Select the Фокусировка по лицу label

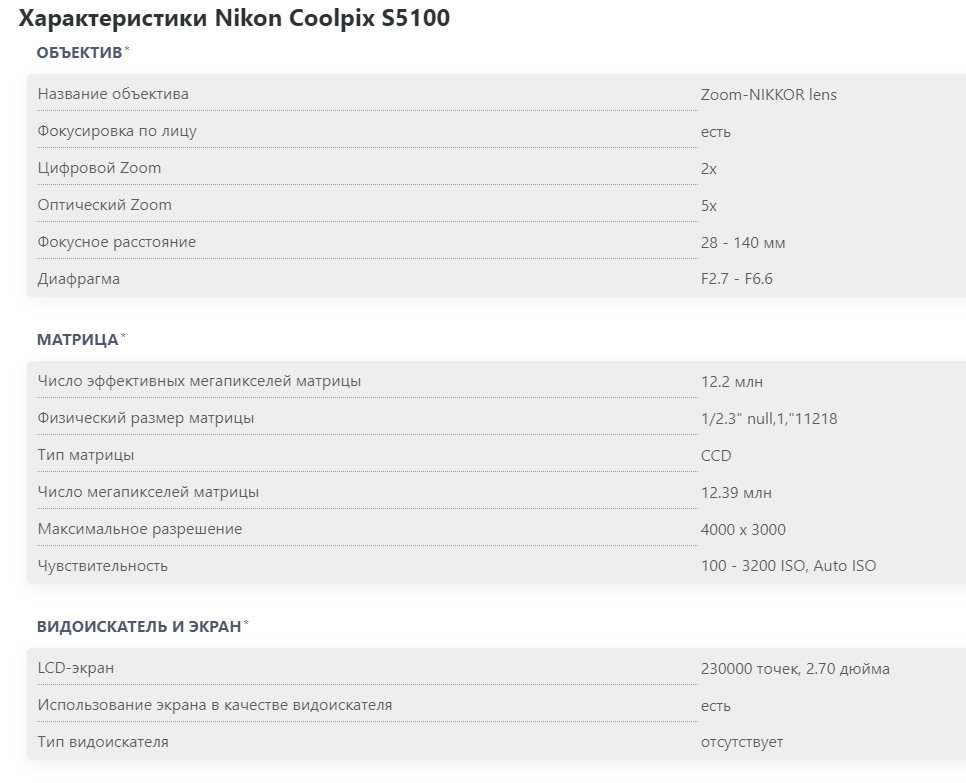click(x=117, y=131)
